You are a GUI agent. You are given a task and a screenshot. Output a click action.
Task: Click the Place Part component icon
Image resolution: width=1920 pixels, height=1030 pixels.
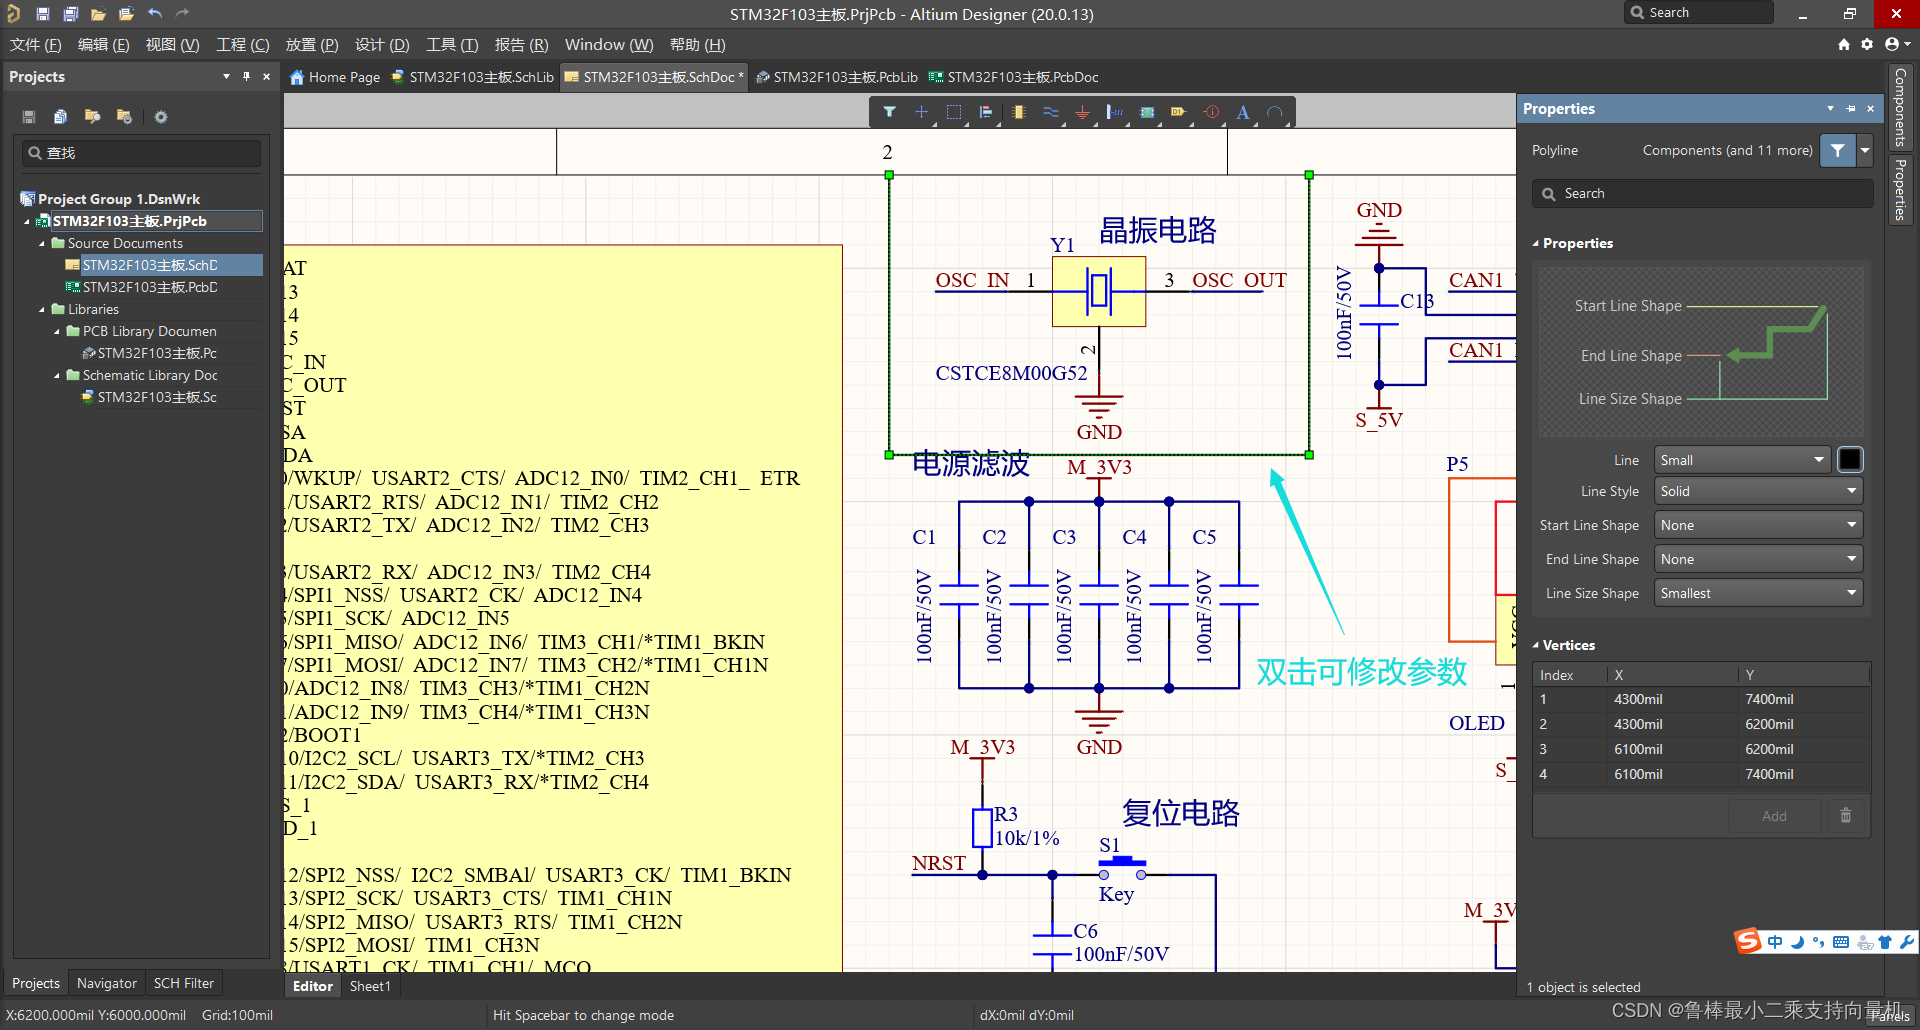1018,112
